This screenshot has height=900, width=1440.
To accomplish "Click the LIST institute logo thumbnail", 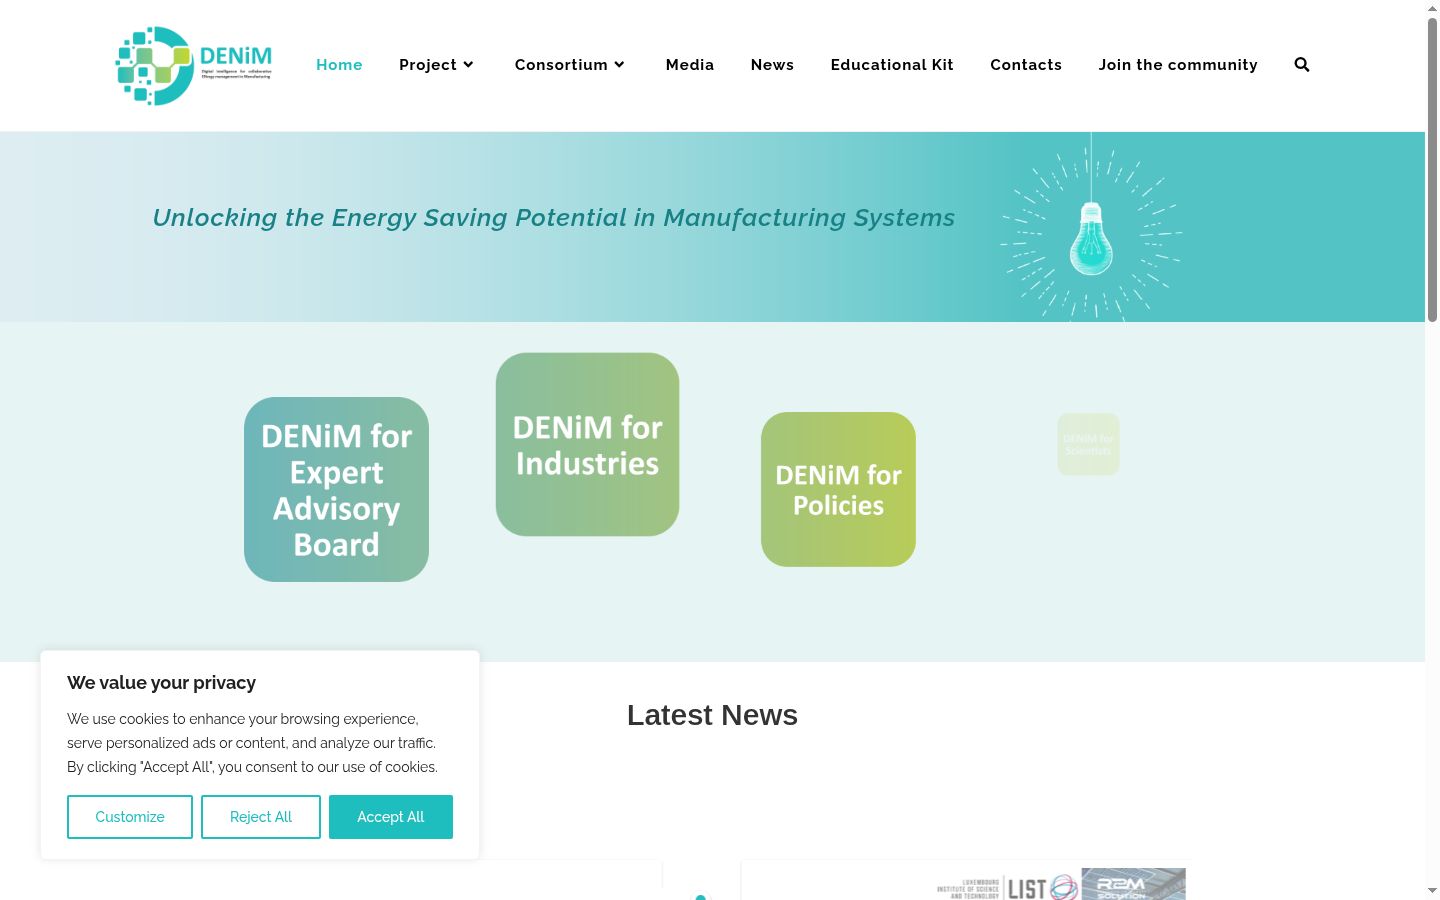I will coord(1008,885).
